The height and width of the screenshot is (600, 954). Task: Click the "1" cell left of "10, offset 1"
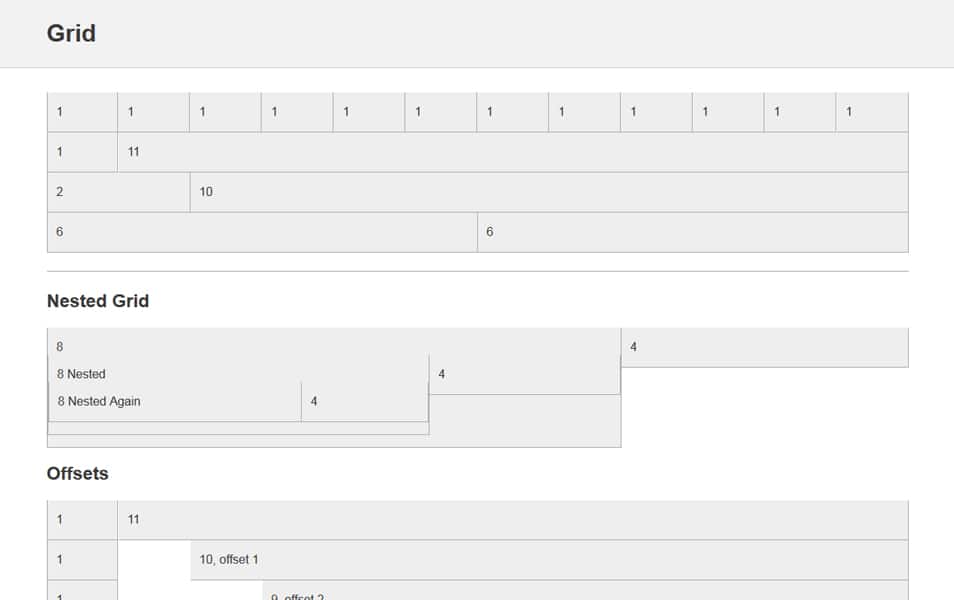82,560
